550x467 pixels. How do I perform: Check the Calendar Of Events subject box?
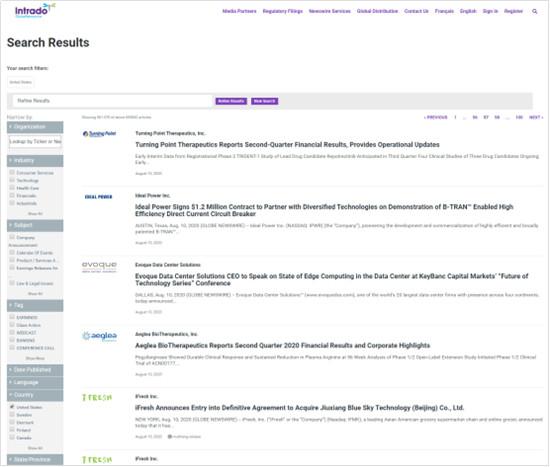pyautogui.click(x=12, y=252)
